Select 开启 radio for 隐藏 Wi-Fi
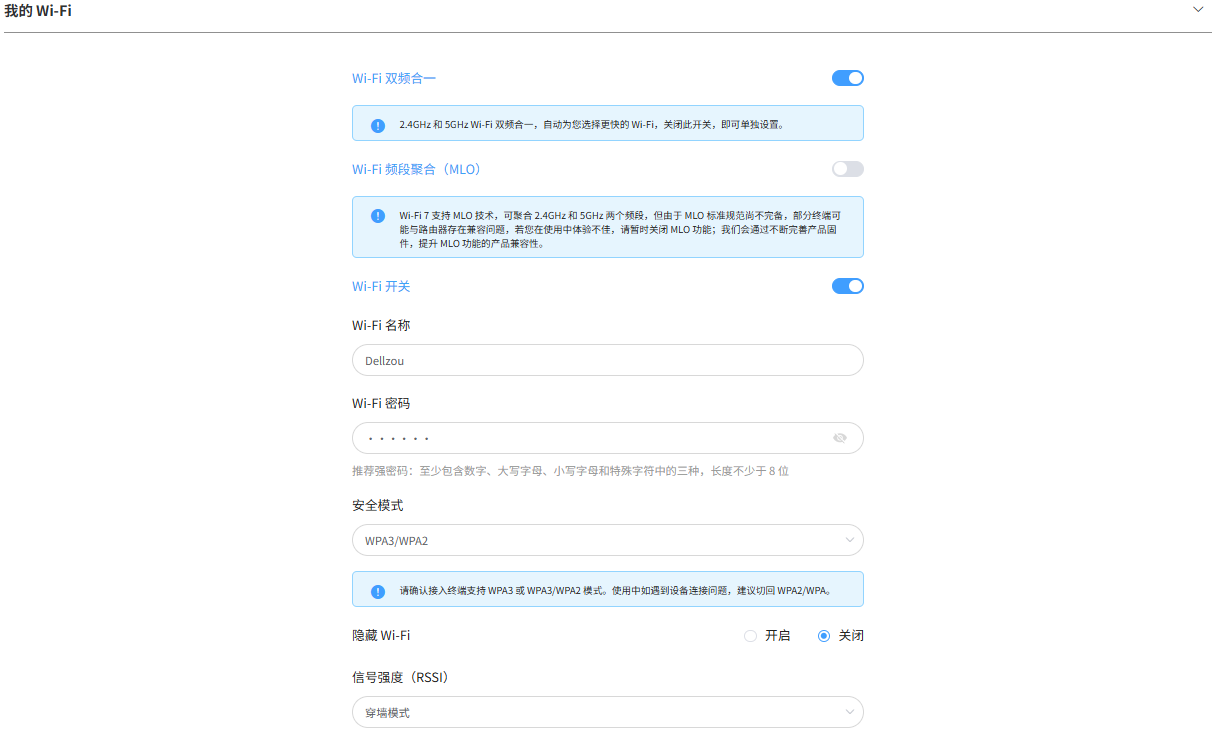1215x731 pixels. [x=750, y=636]
